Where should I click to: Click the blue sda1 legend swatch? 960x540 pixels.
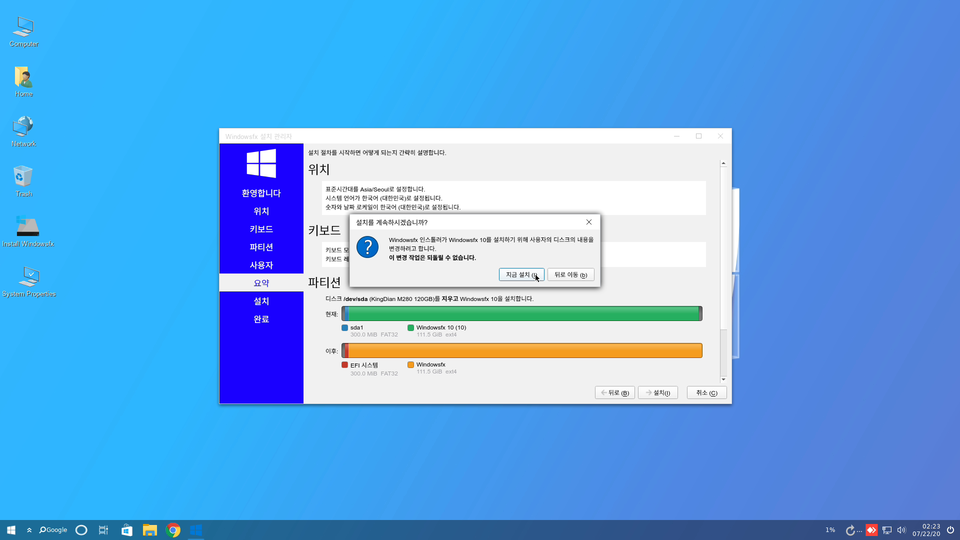pyautogui.click(x=345, y=328)
